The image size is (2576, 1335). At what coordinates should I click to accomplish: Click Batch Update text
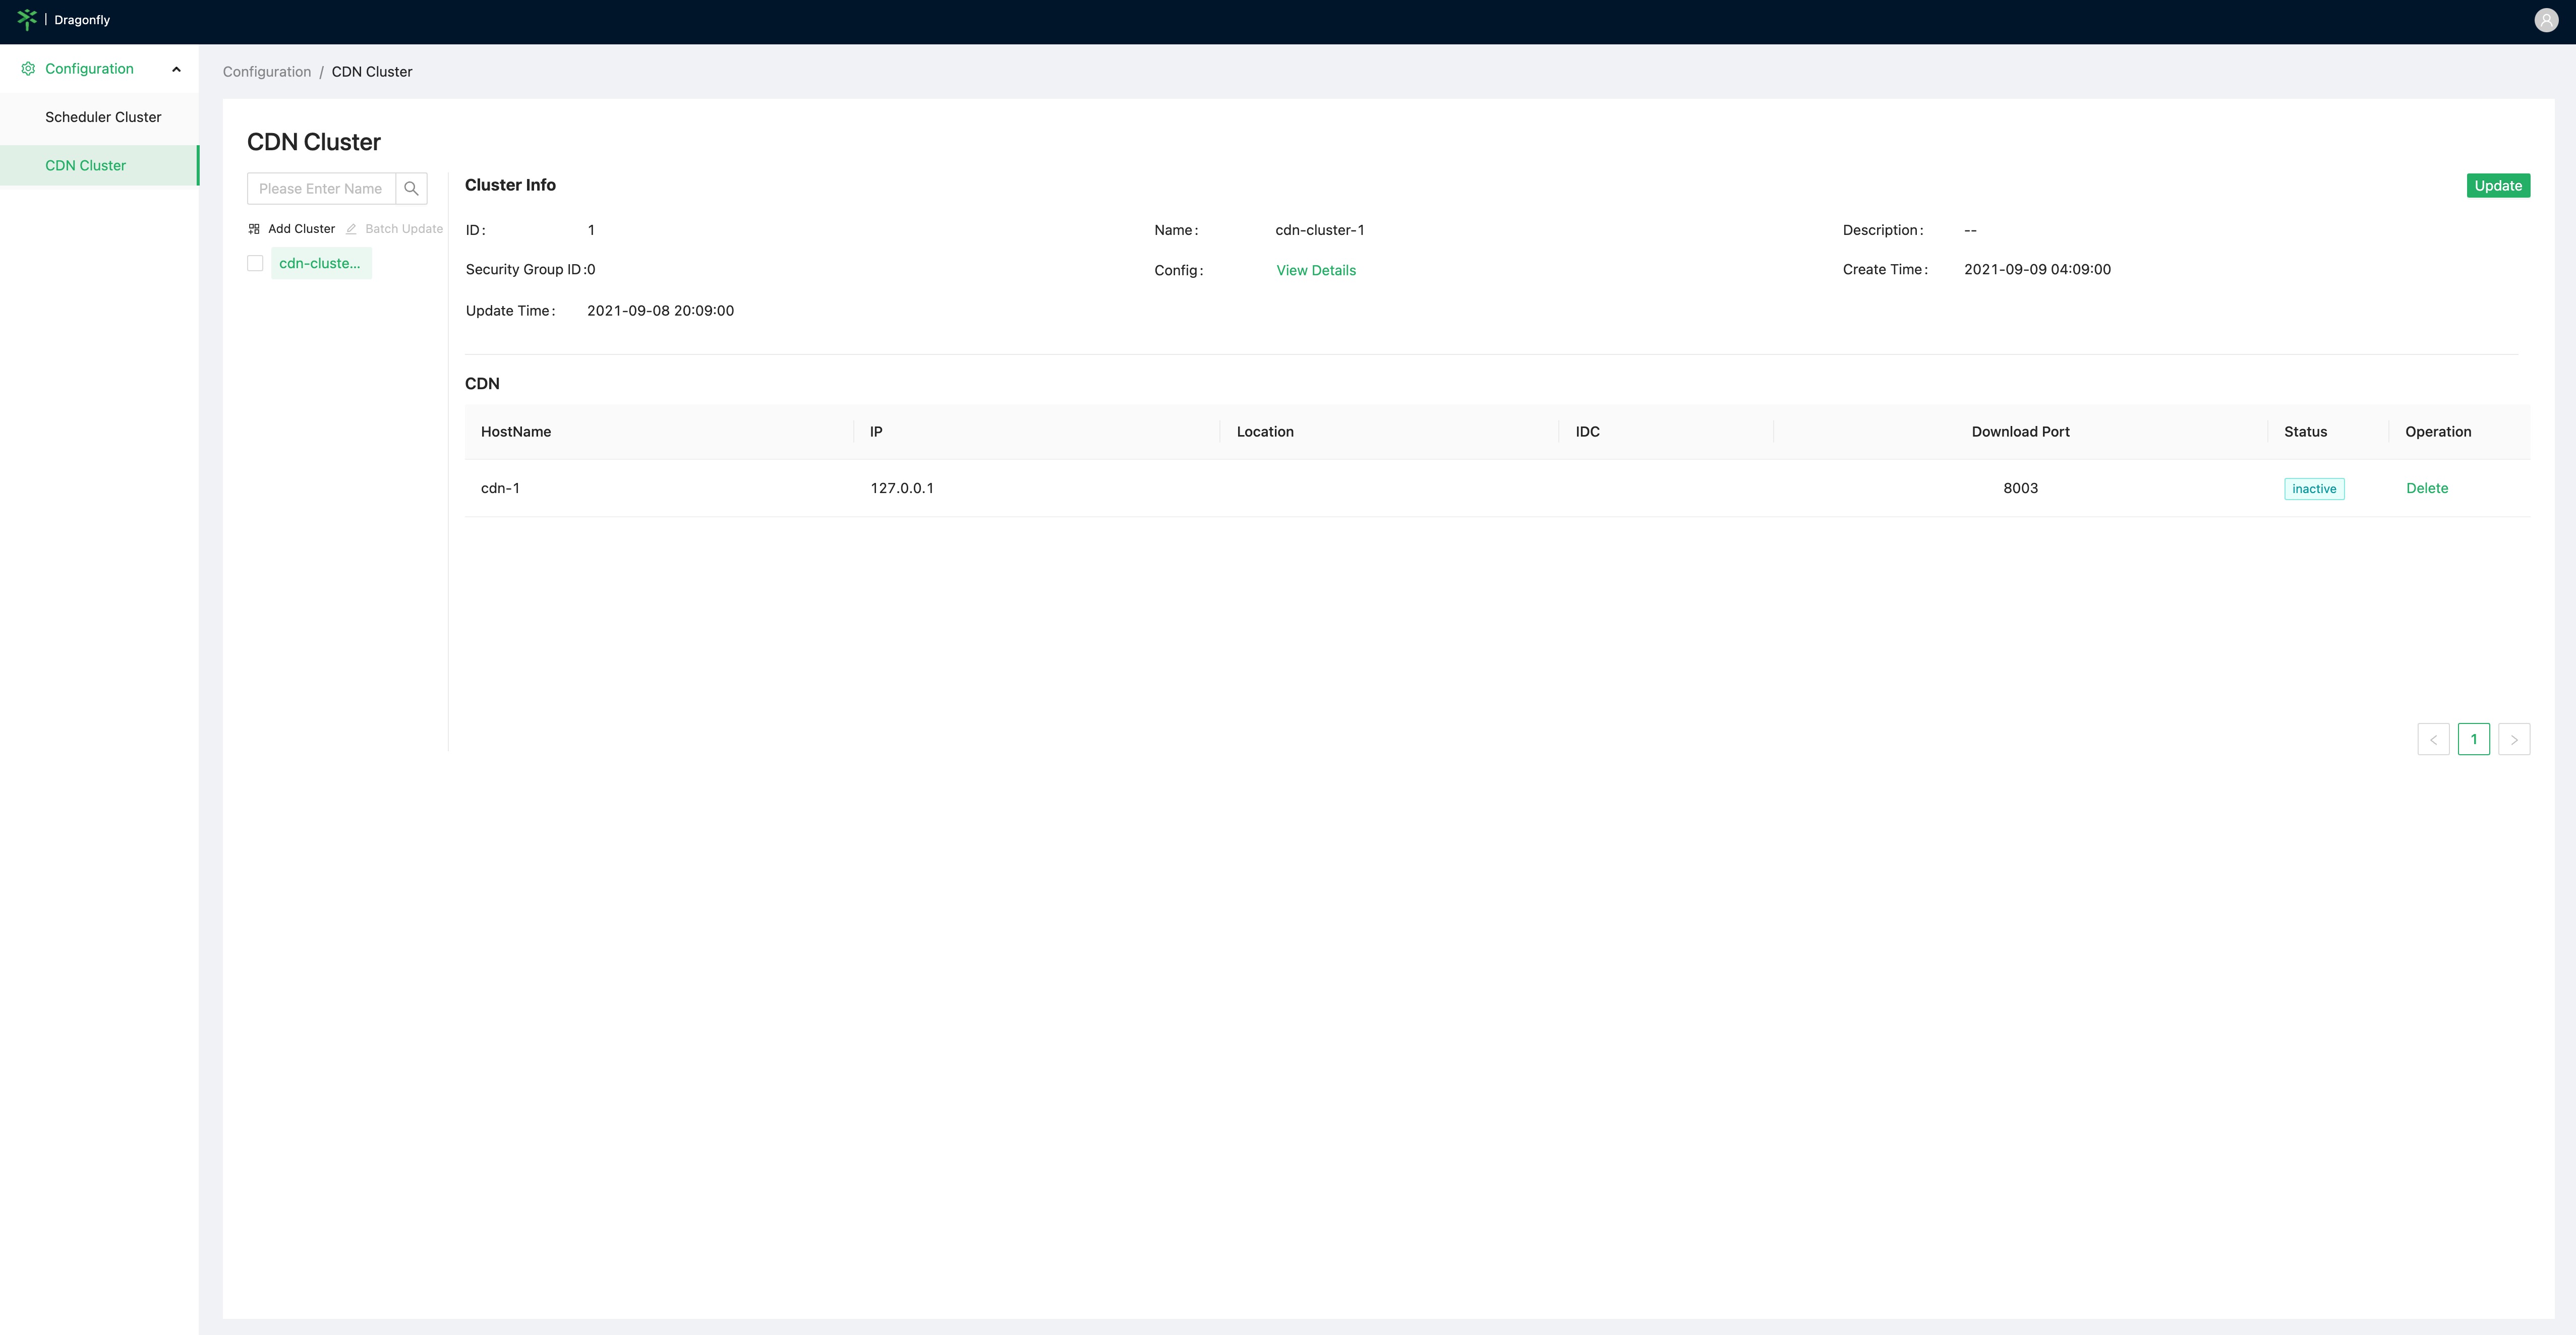click(x=404, y=229)
